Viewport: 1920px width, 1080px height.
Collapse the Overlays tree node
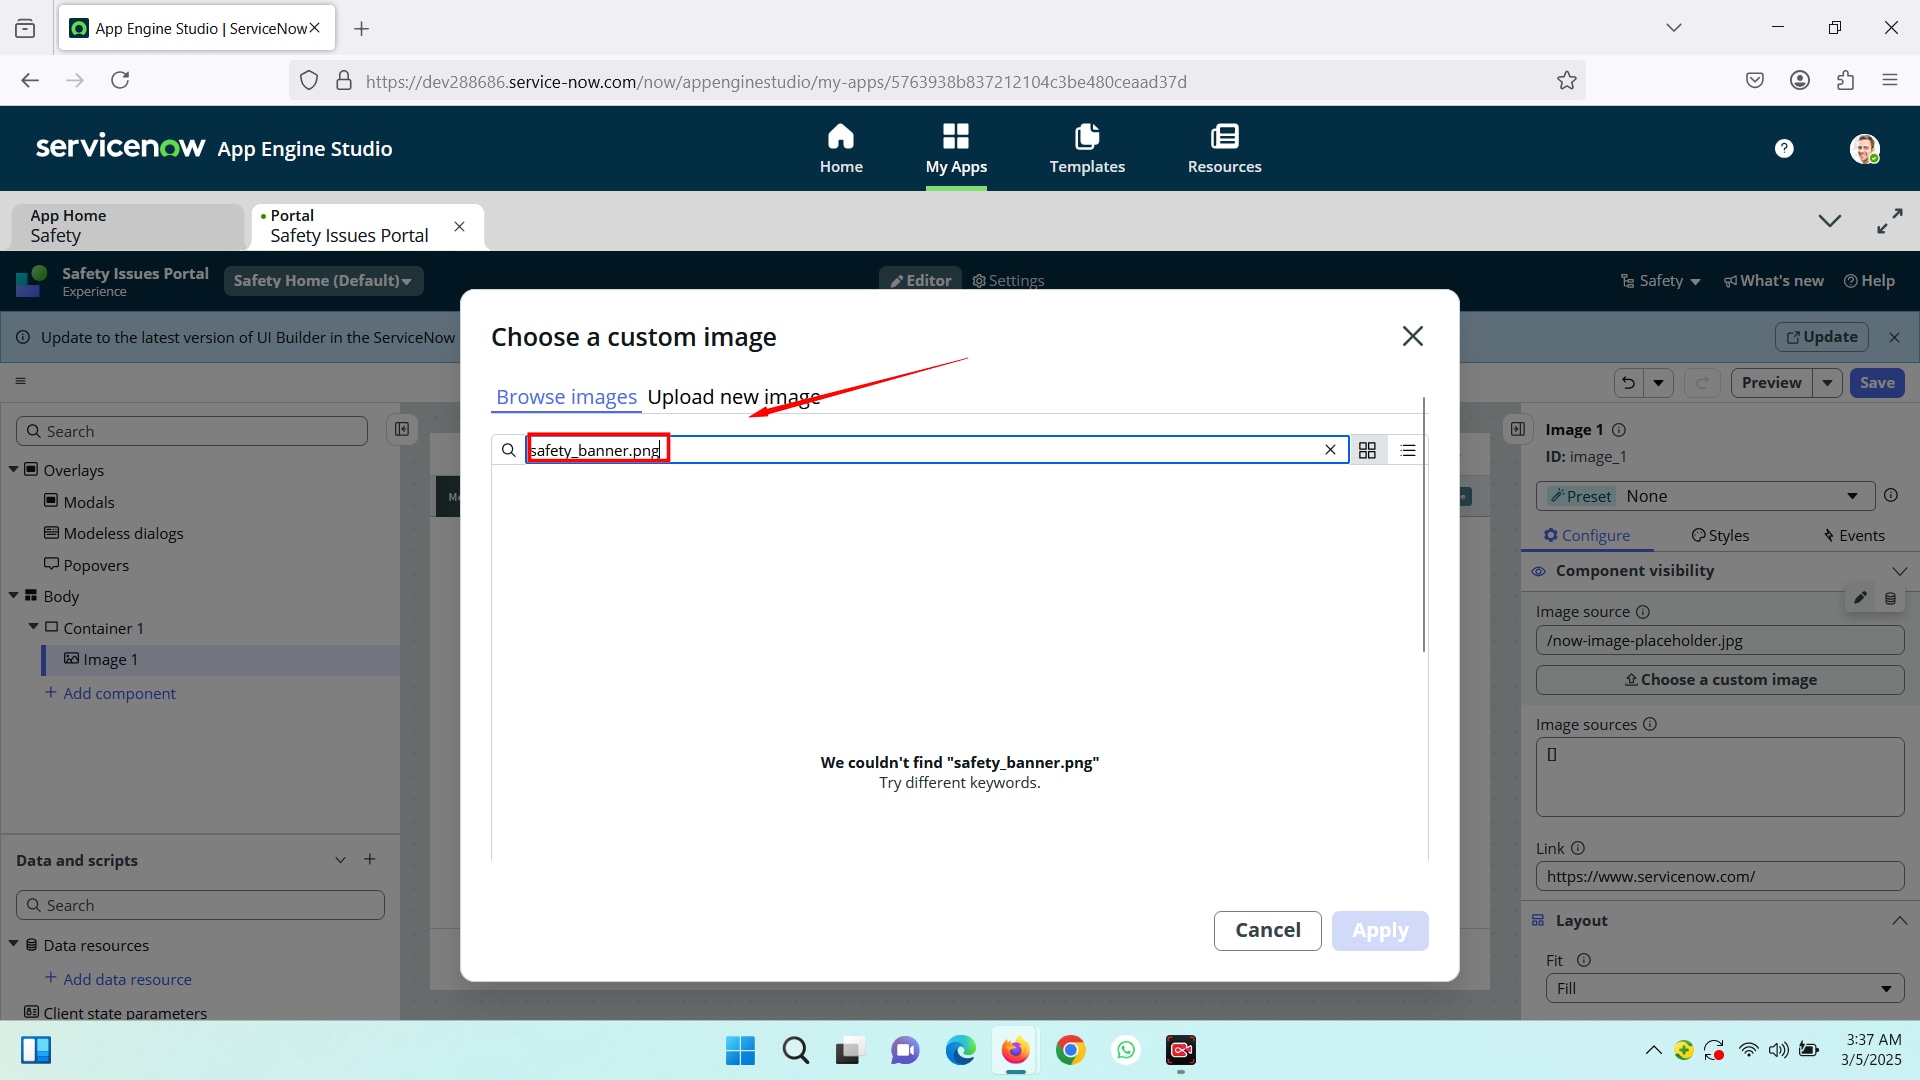[14, 469]
